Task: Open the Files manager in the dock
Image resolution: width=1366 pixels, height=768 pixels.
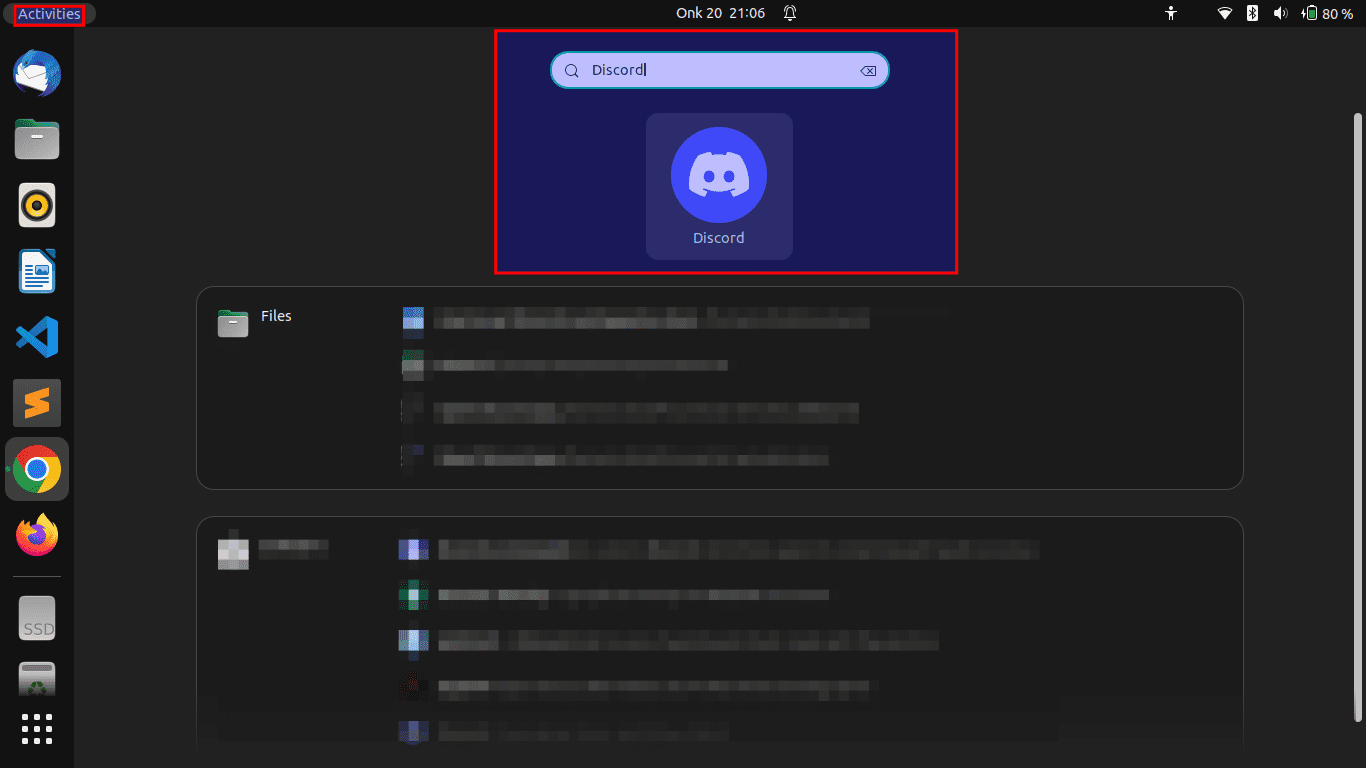Action: click(x=37, y=140)
